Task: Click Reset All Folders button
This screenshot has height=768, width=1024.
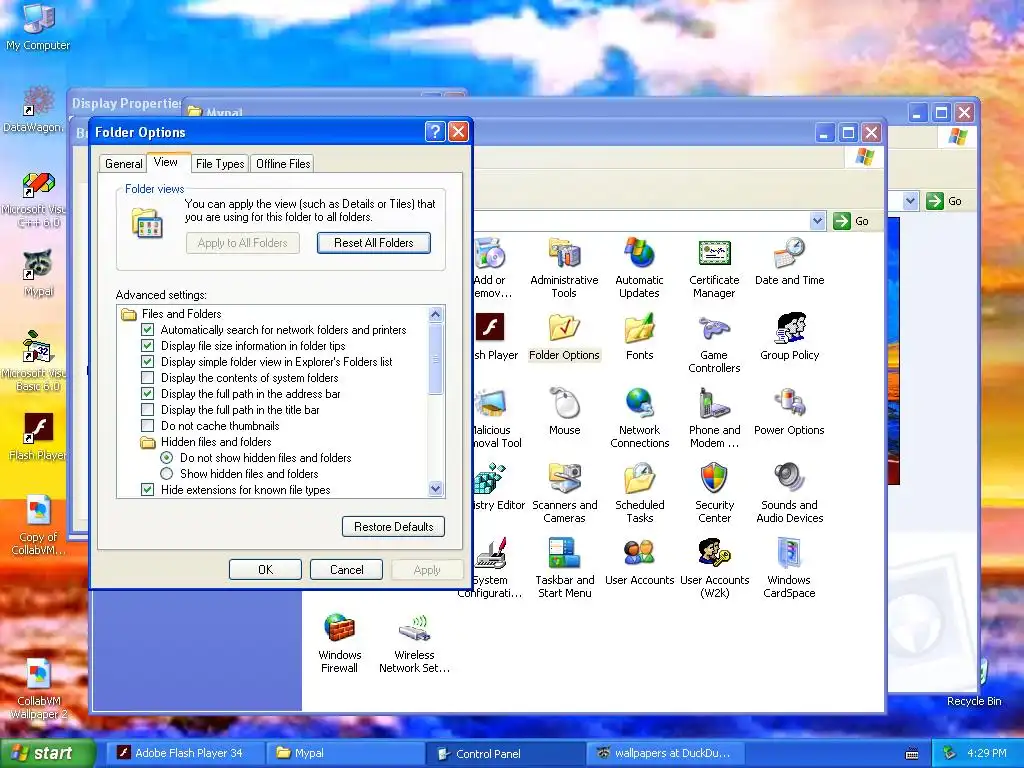Action: 374,243
